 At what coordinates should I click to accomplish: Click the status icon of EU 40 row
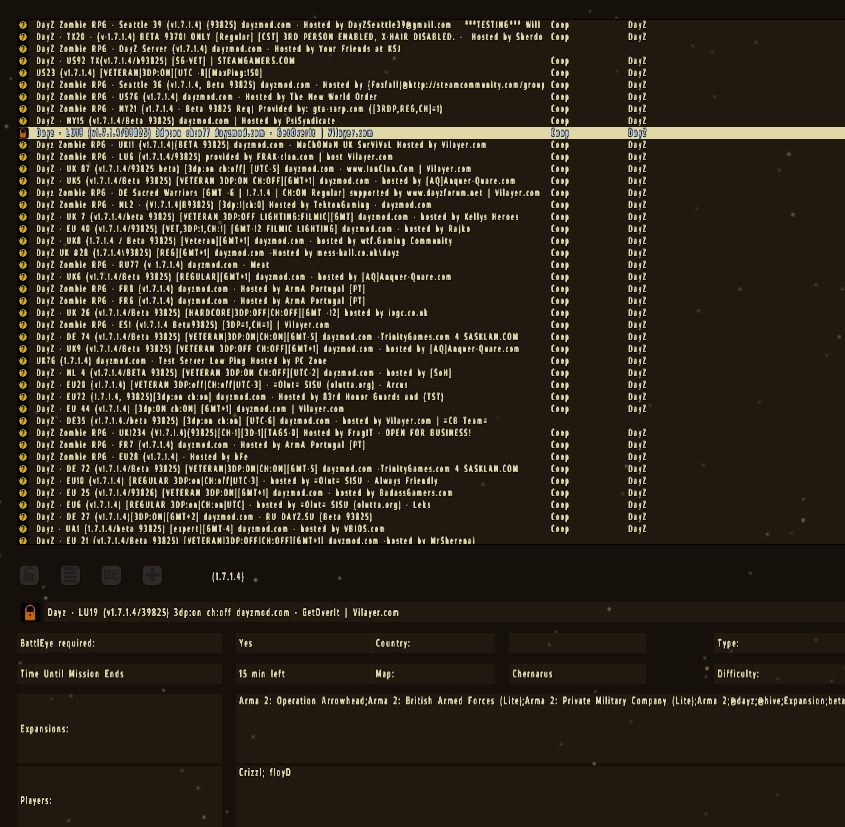(x=23, y=229)
